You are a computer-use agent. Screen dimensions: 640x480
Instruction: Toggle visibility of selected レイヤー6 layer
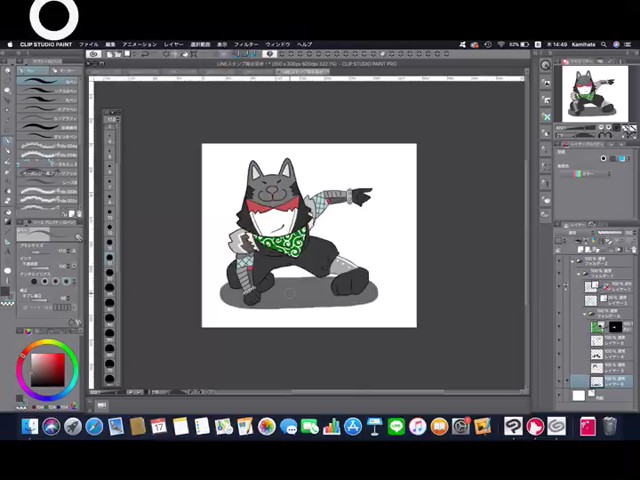[x=559, y=382]
